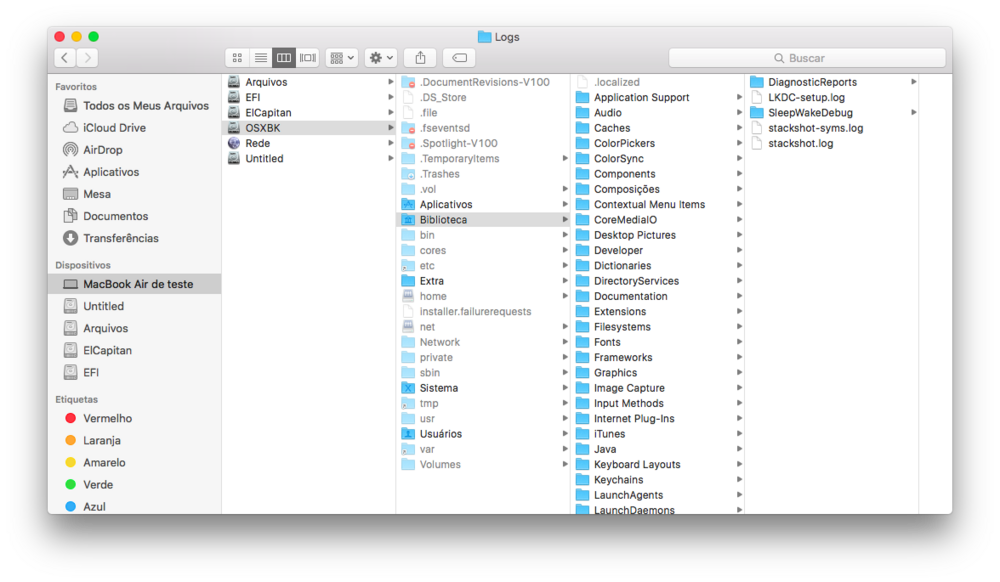
Task: Switch to list view mode
Action: click(x=260, y=58)
